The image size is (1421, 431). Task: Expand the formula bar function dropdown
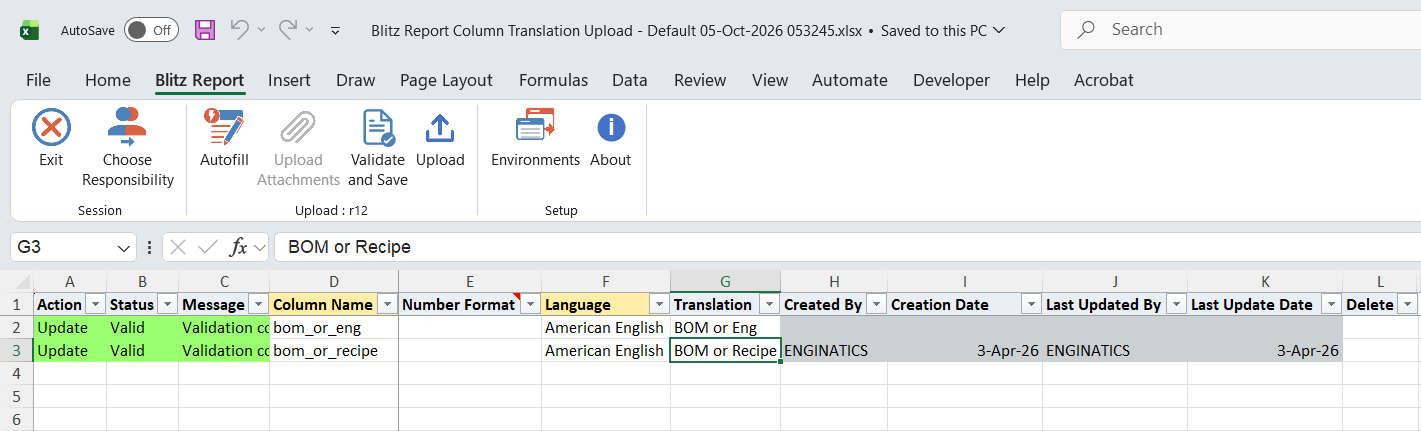(x=259, y=247)
